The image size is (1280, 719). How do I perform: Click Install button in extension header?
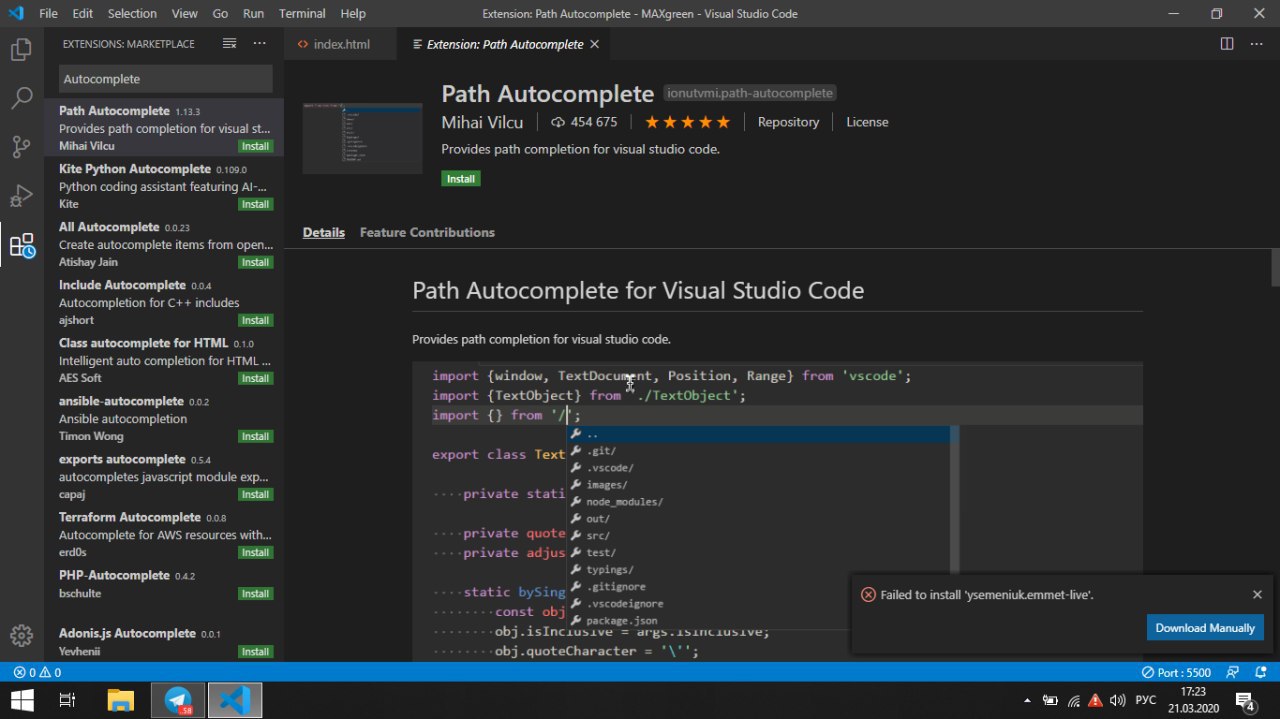[x=461, y=178]
